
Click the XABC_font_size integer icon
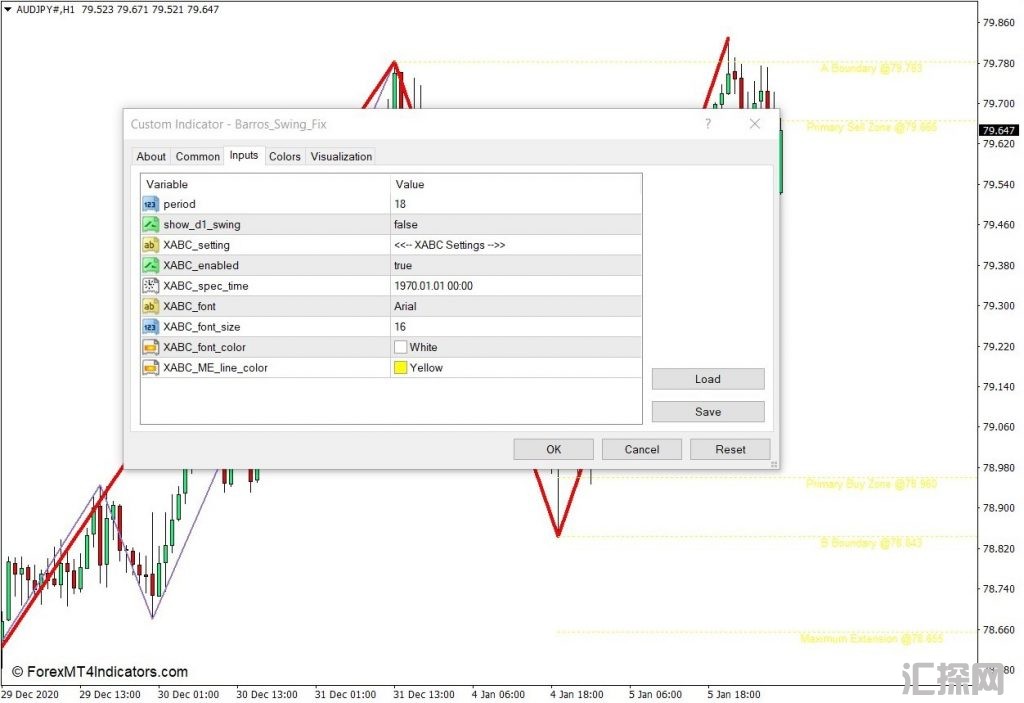coord(150,327)
